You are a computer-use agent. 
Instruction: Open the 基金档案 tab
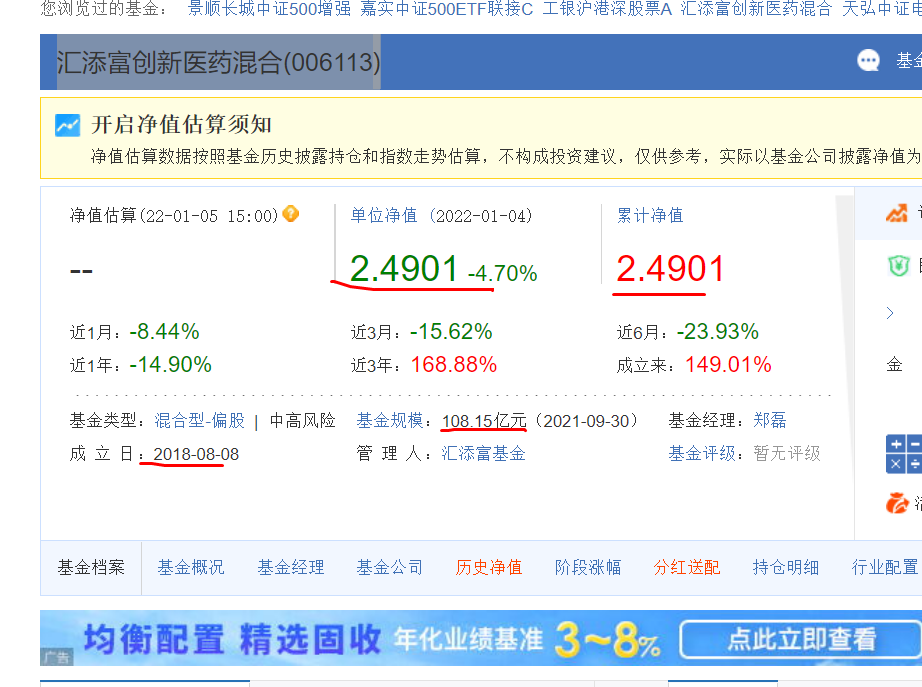pyautogui.click(x=91, y=568)
